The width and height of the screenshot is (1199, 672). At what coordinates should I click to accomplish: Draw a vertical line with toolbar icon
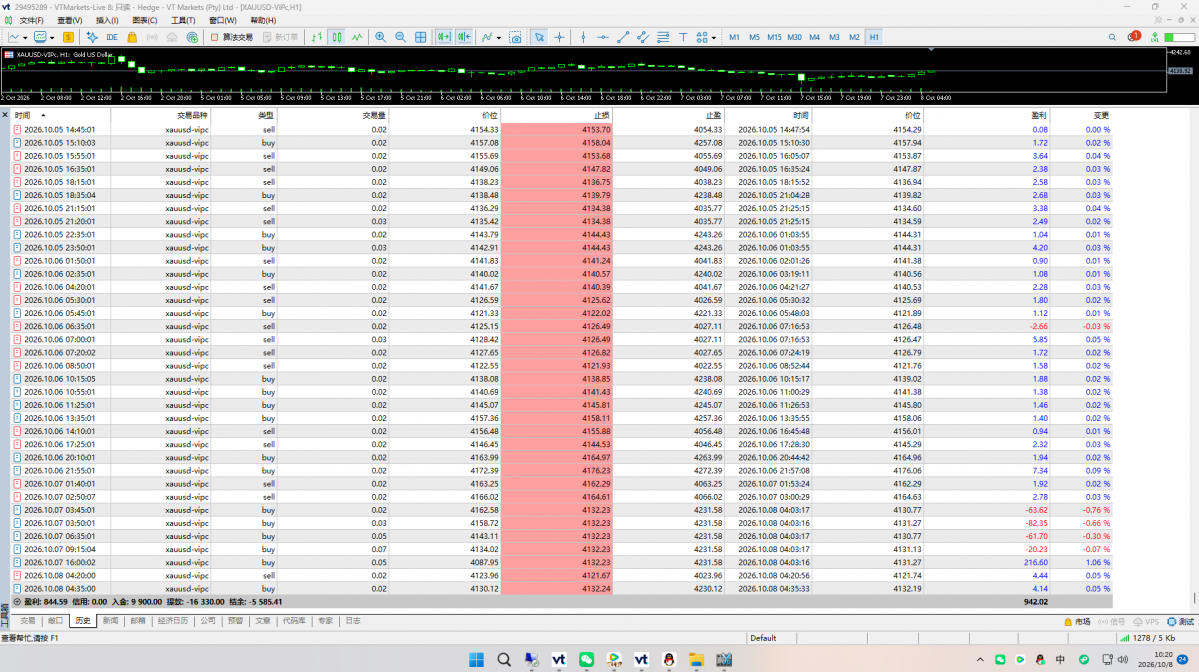pos(583,37)
